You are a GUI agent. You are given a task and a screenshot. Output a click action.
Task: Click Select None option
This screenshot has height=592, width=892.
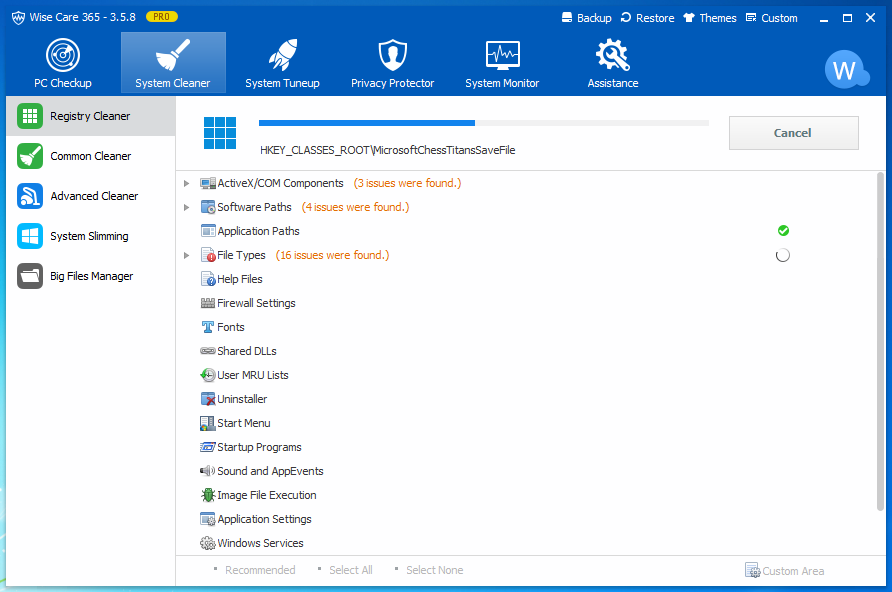pos(435,570)
